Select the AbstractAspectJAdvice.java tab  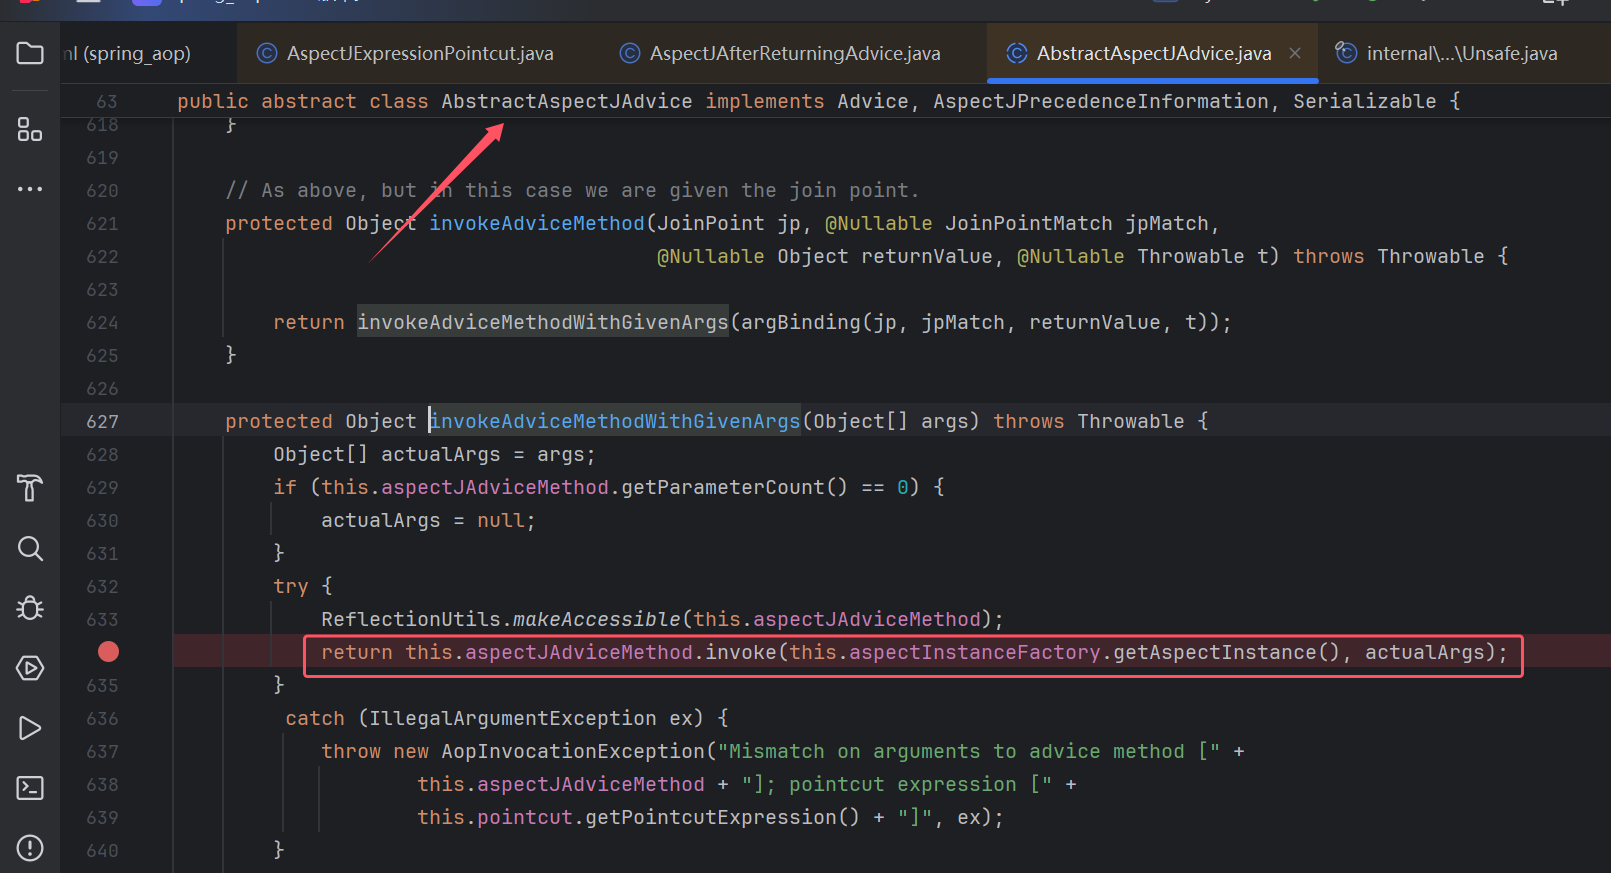tap(1153, 53)
